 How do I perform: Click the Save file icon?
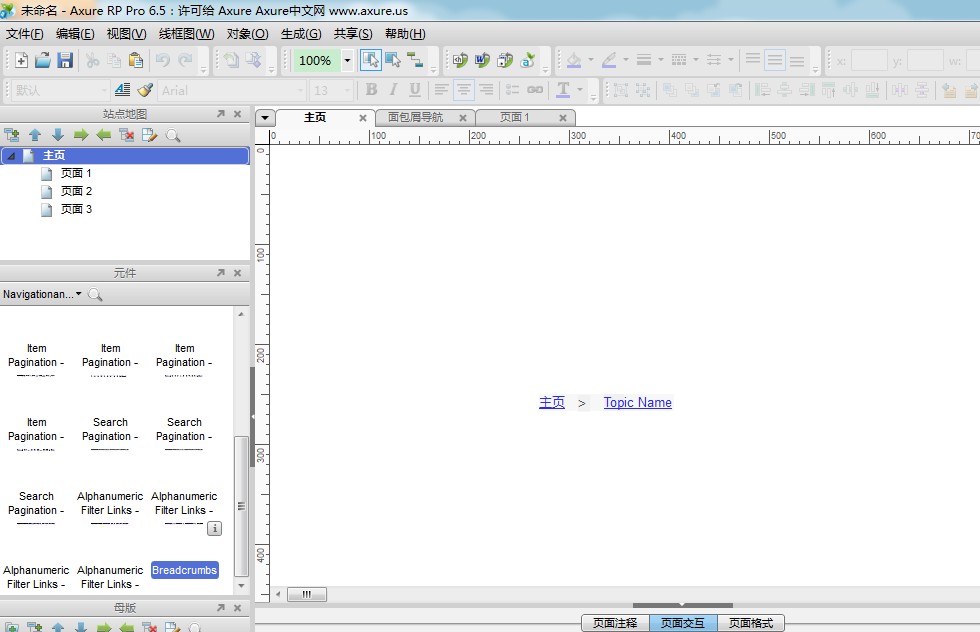pos(65,60)
